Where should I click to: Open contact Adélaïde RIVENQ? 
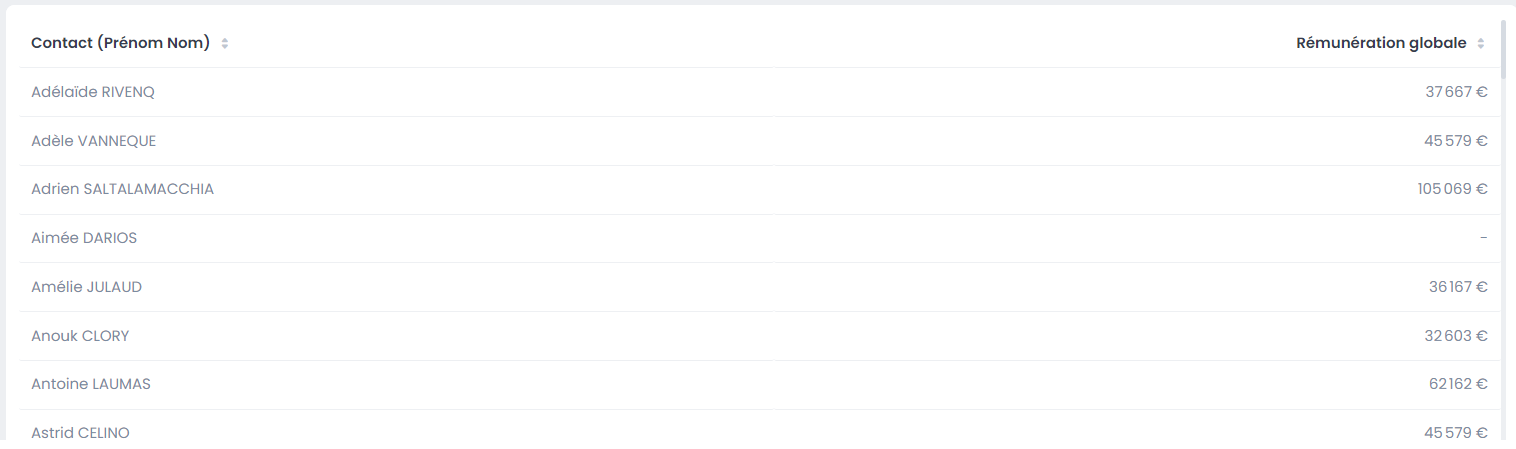click(93, 92)
